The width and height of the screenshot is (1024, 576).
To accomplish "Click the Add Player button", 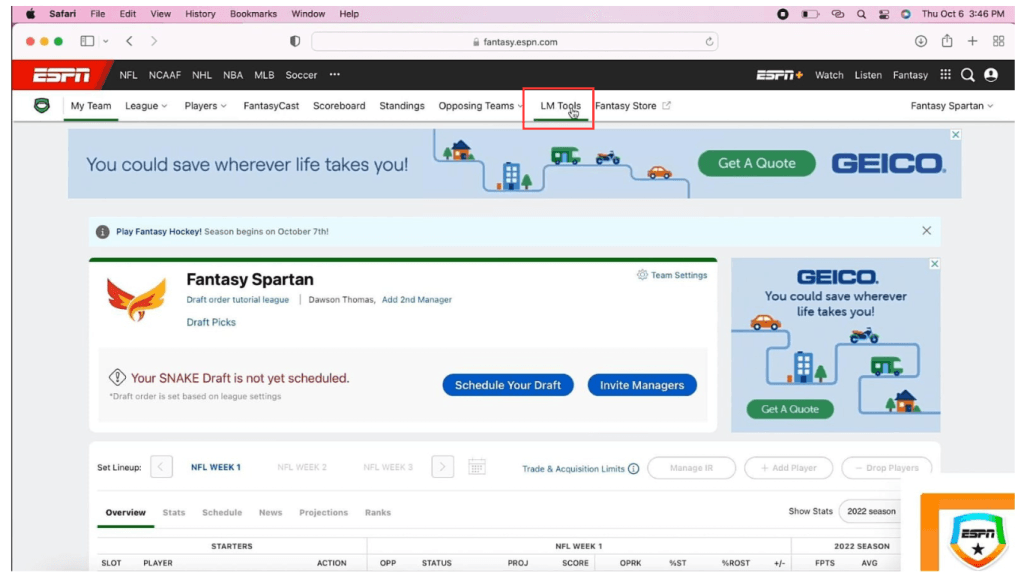I will pos(789,468).
